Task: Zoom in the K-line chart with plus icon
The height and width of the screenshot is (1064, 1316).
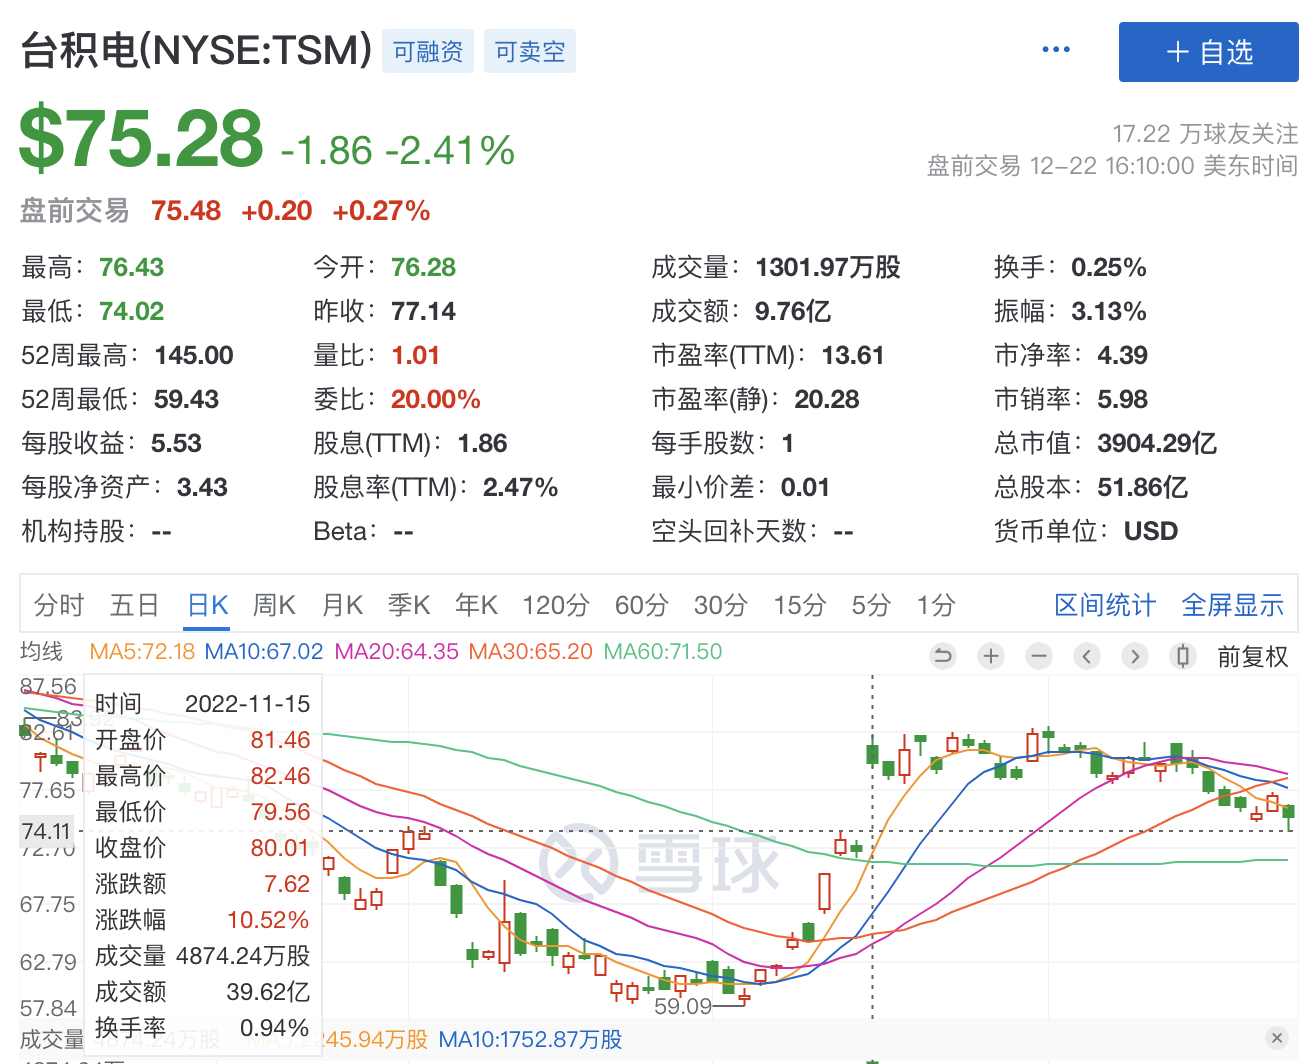Action: 991,656
